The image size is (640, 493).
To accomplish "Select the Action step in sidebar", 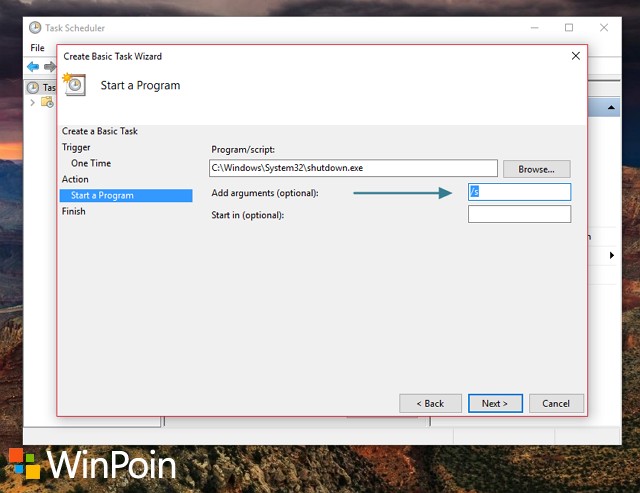I will (75, 179).
